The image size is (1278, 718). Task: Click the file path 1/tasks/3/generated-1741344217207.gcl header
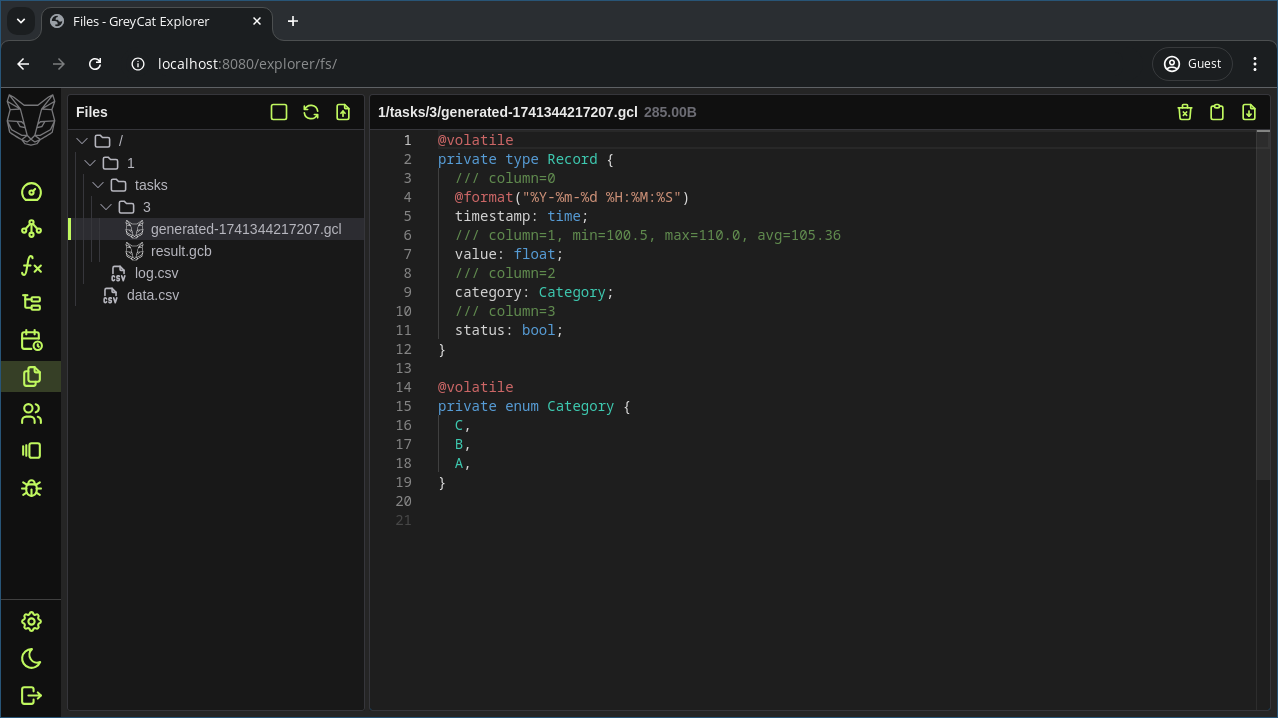point(508,112)
